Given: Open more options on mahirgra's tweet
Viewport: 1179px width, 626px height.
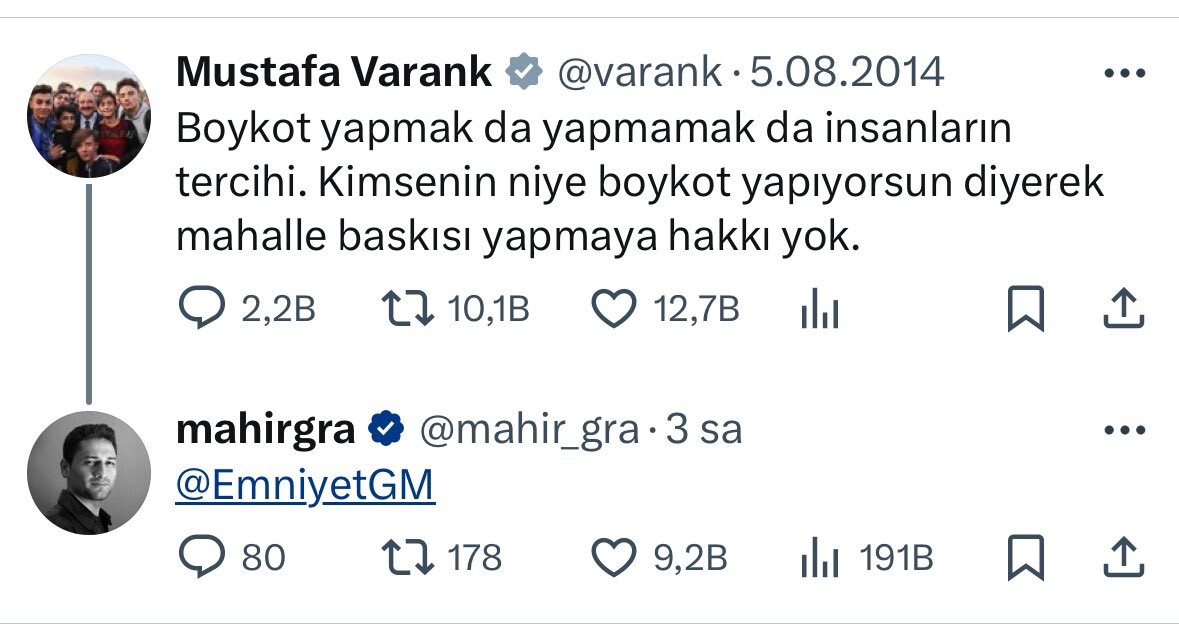Looking at the screenshot, I should coord(1122,431).
